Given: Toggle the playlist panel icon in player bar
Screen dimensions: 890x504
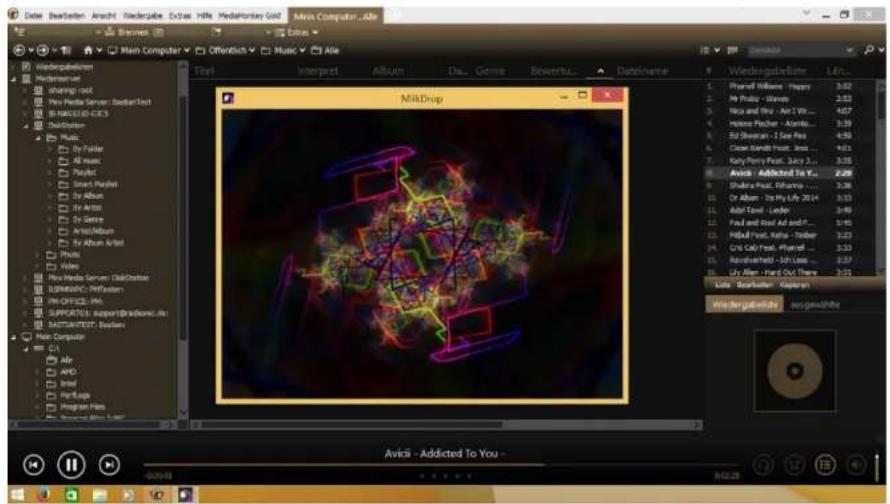Looking at the screenshot, I should [825, 465].
